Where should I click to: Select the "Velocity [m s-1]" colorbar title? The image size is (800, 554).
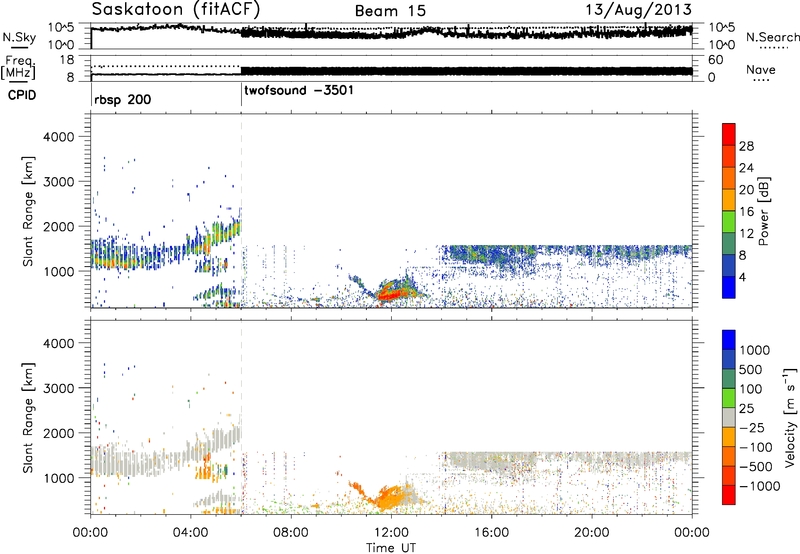click(790, 417)
